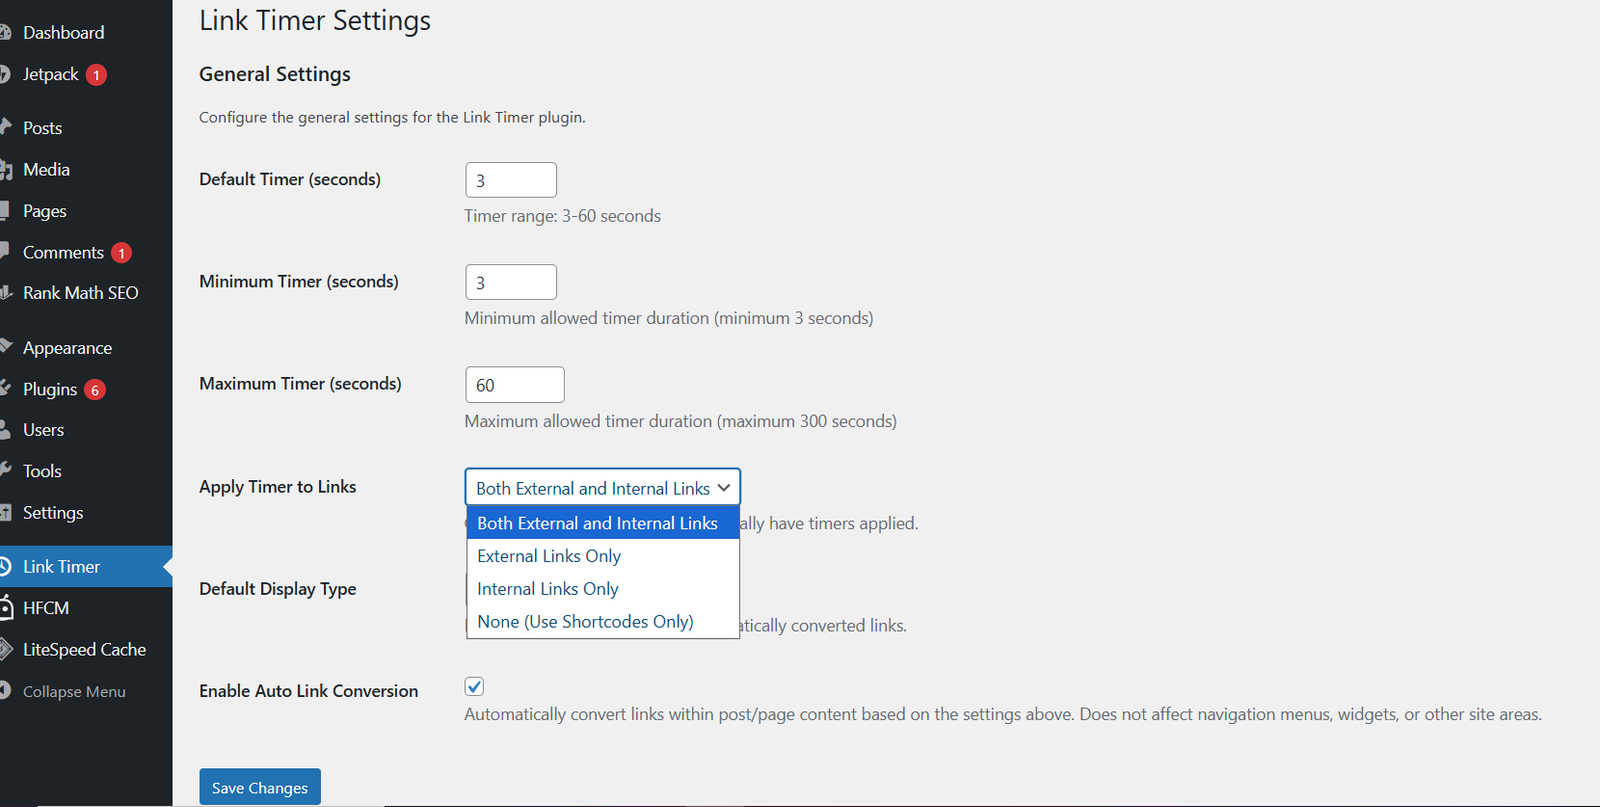Pick None (Use Shortcodes Only) option
Screen dimensions: 1600x807
click(585, 622)
